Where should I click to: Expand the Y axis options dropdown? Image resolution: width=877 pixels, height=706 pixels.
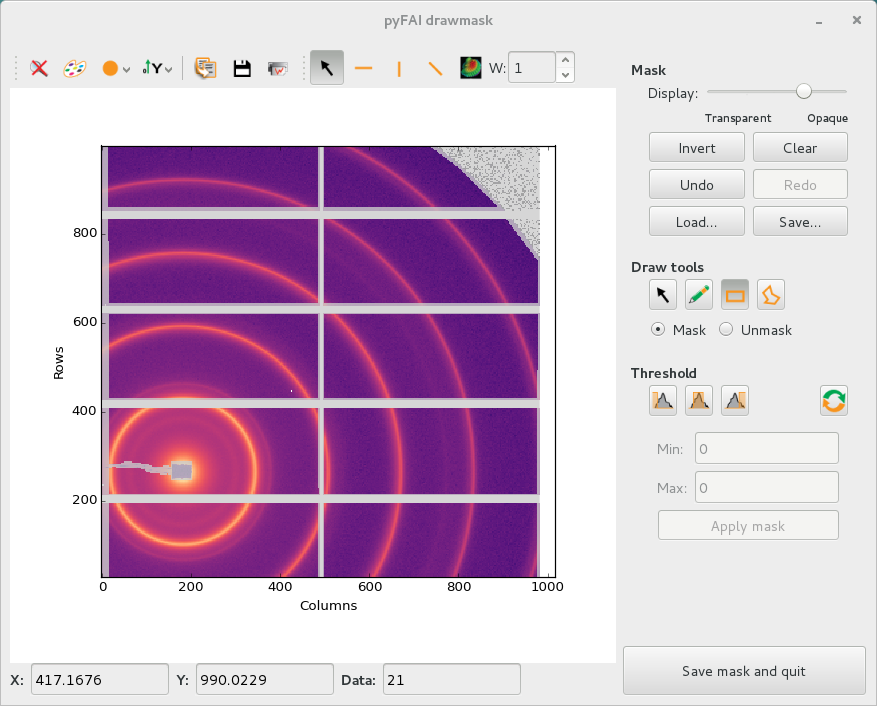(x=157, y=68)
